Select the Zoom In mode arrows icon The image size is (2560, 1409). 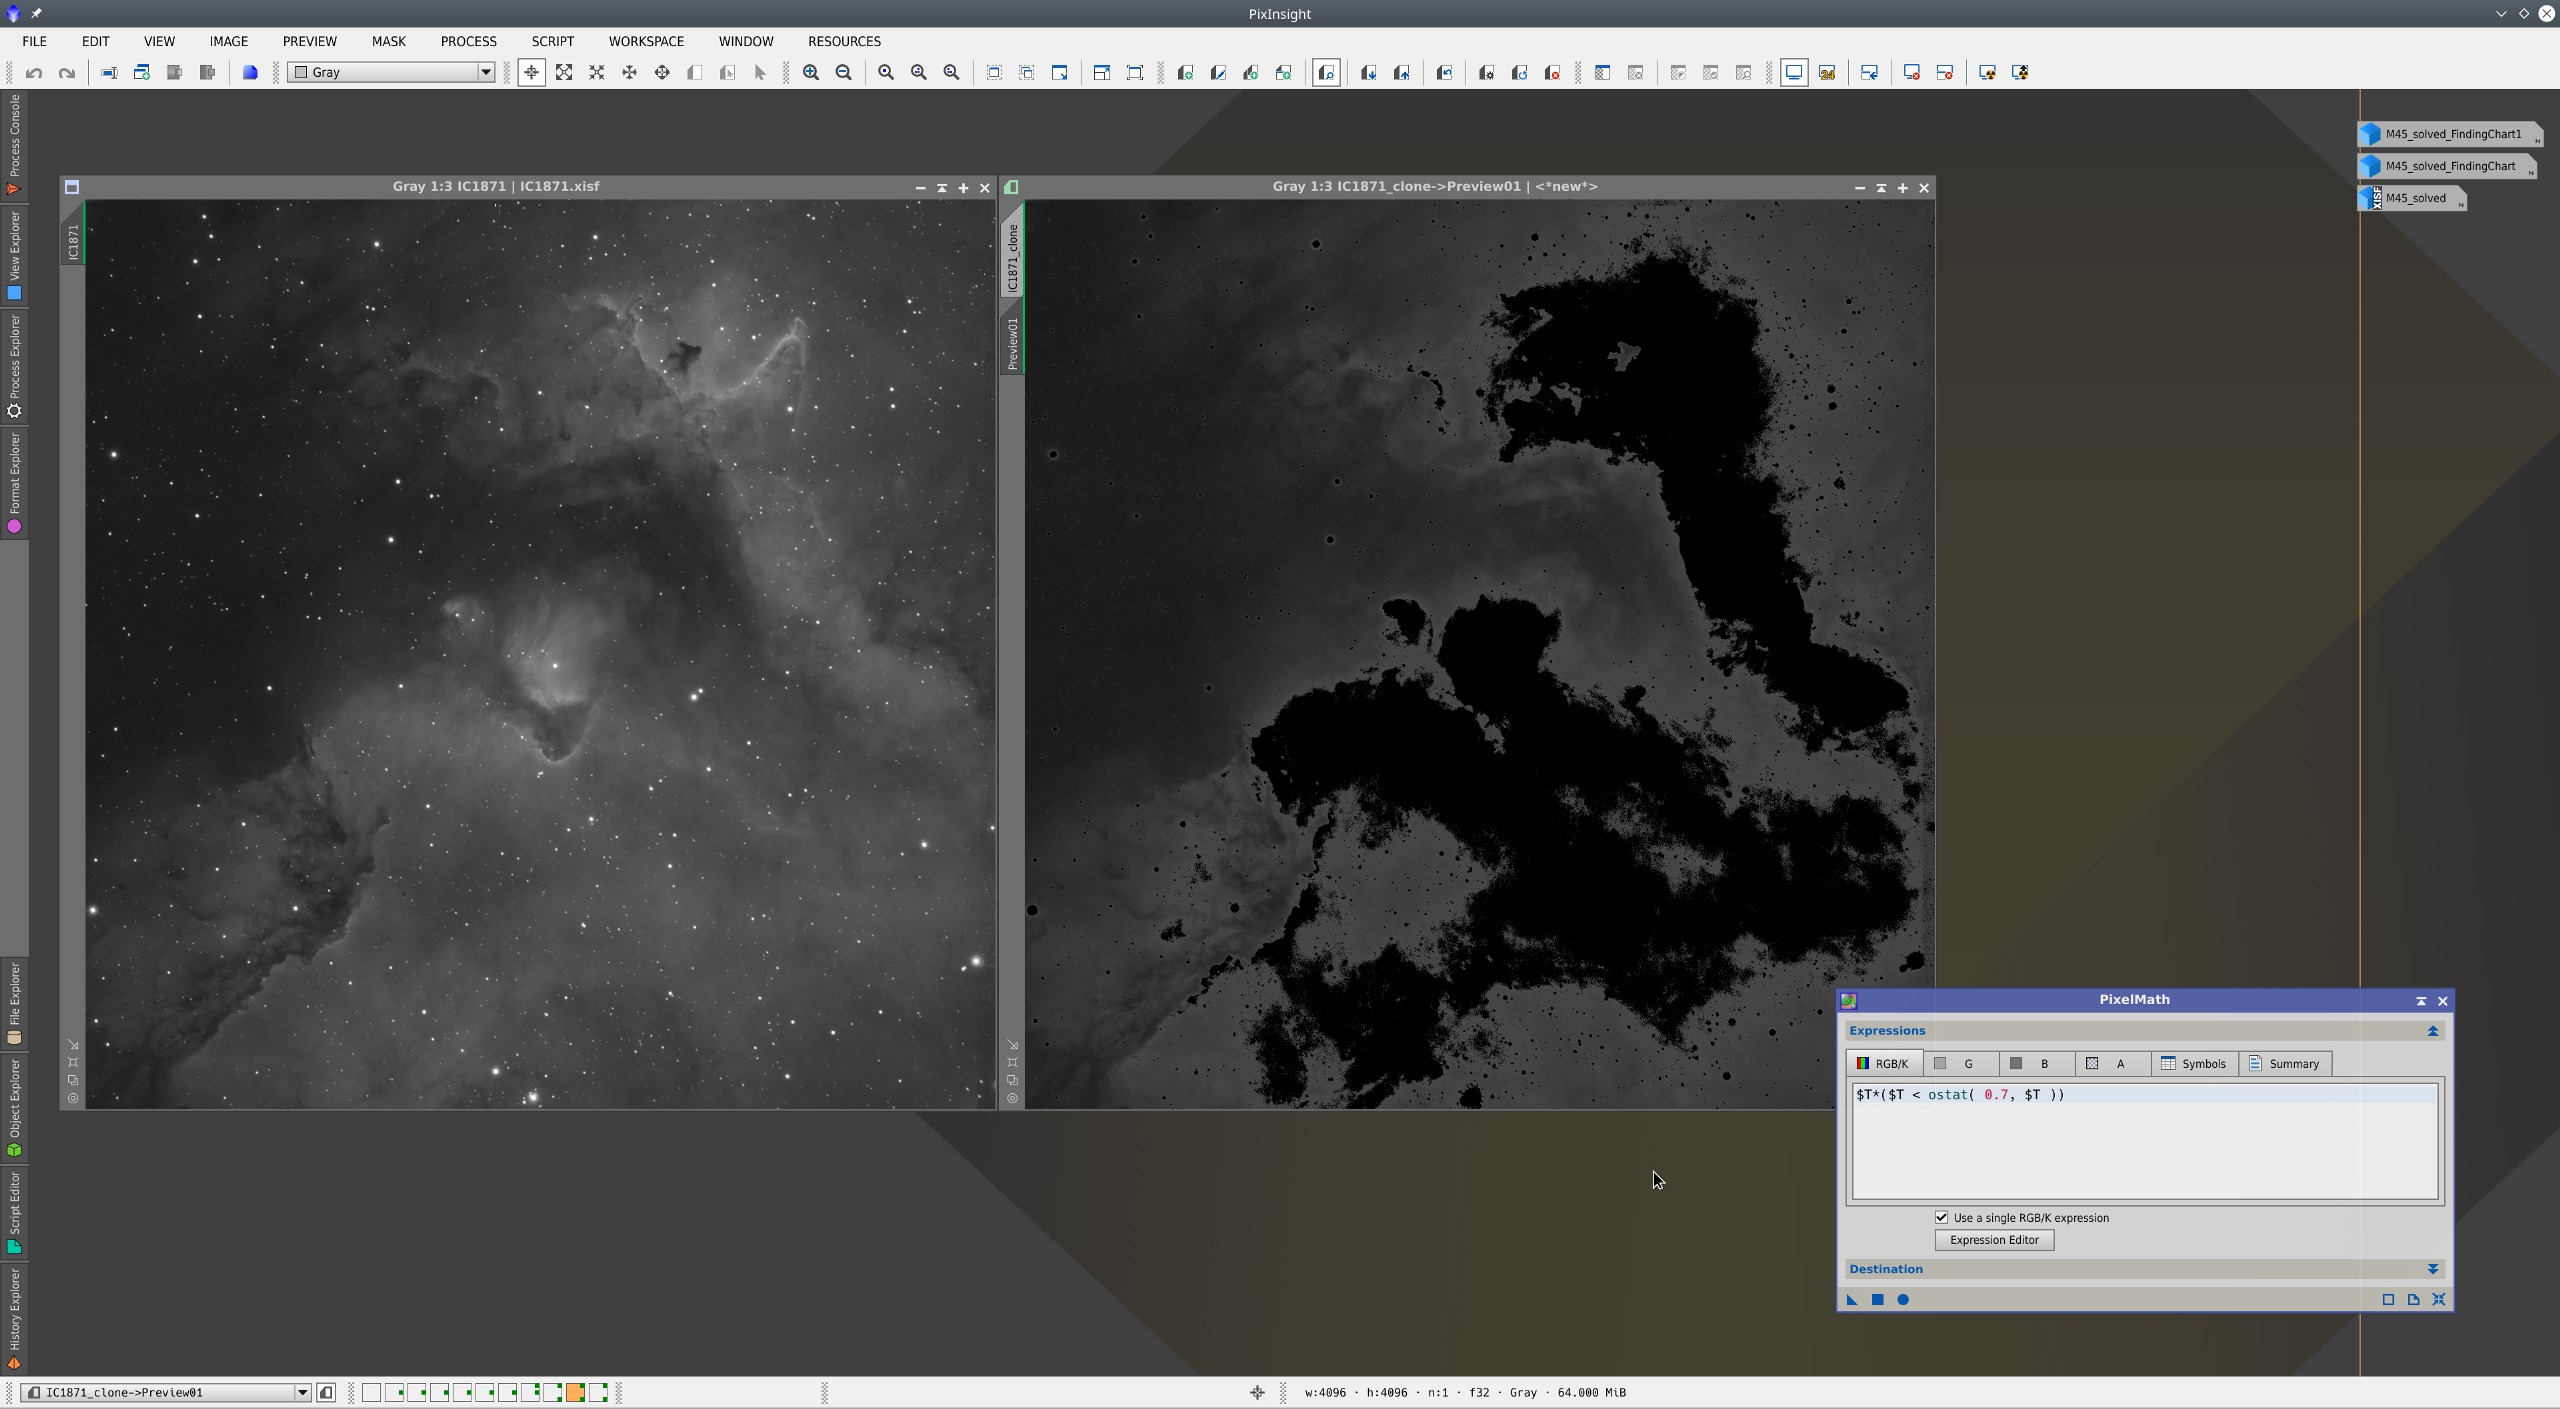click(564, 72)
